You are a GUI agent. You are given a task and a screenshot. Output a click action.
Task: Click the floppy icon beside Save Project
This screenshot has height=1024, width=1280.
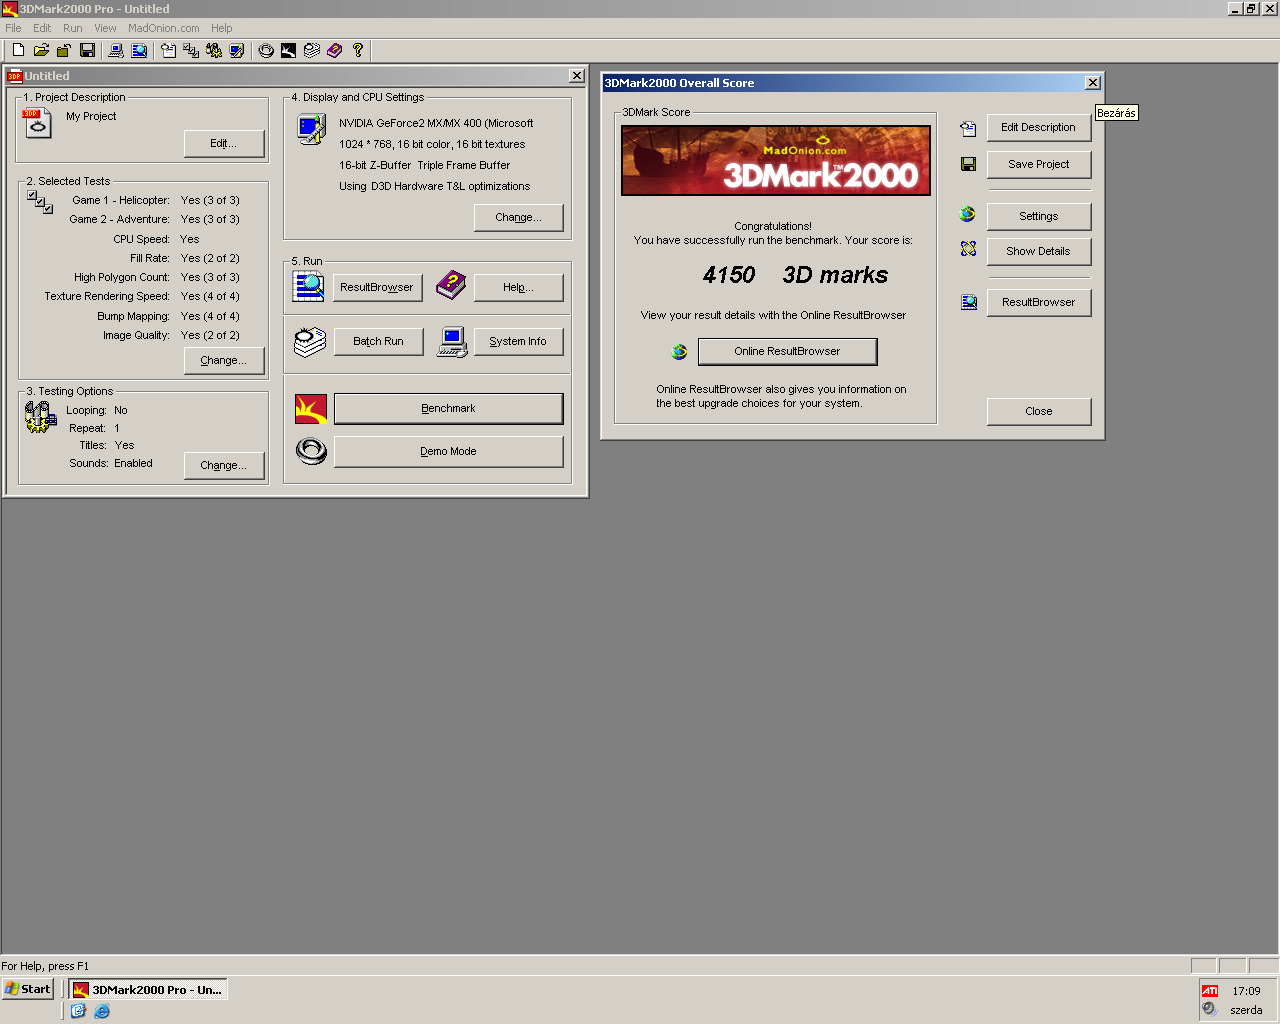(968, 164)
